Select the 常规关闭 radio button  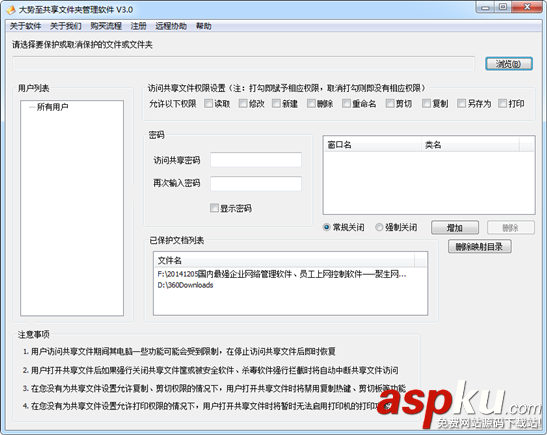point(327,227)
